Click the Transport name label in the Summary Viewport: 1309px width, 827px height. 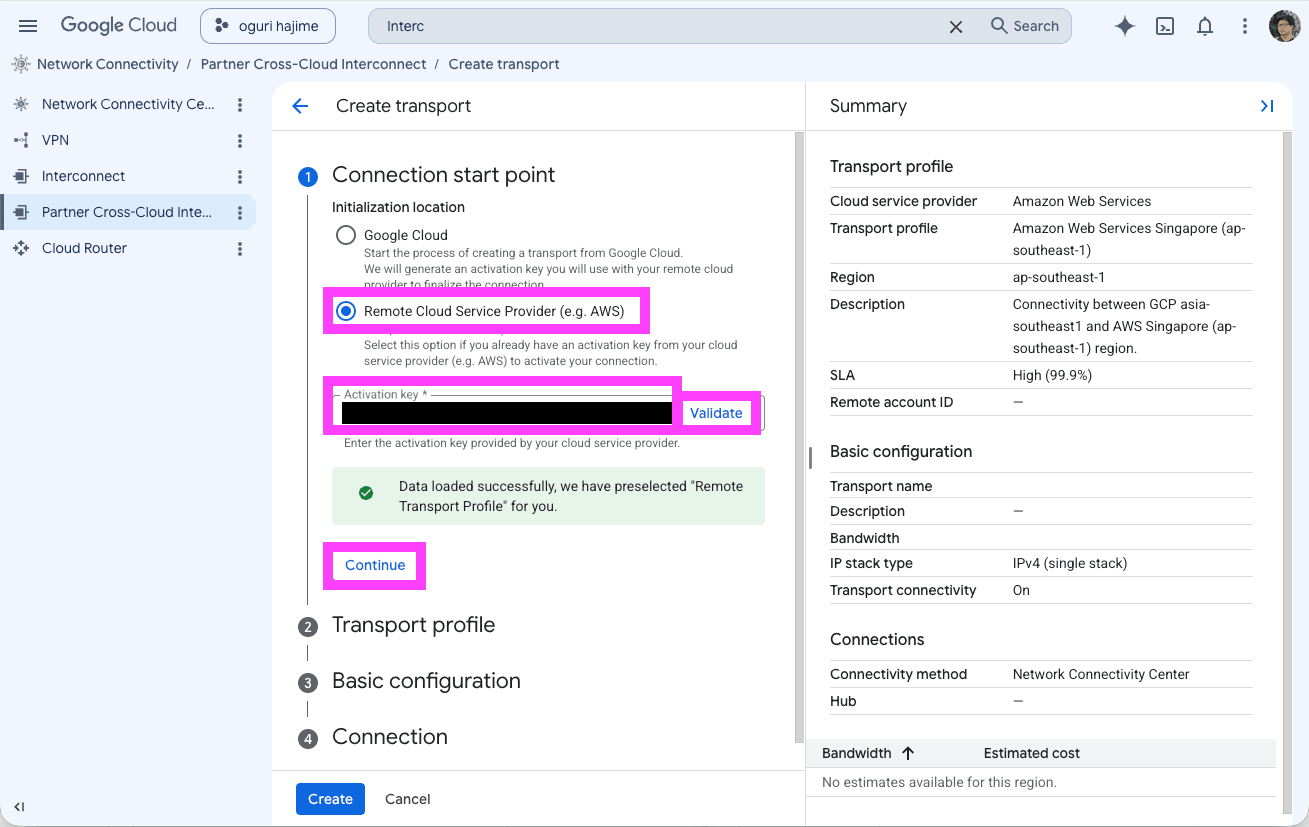point(881,486)
